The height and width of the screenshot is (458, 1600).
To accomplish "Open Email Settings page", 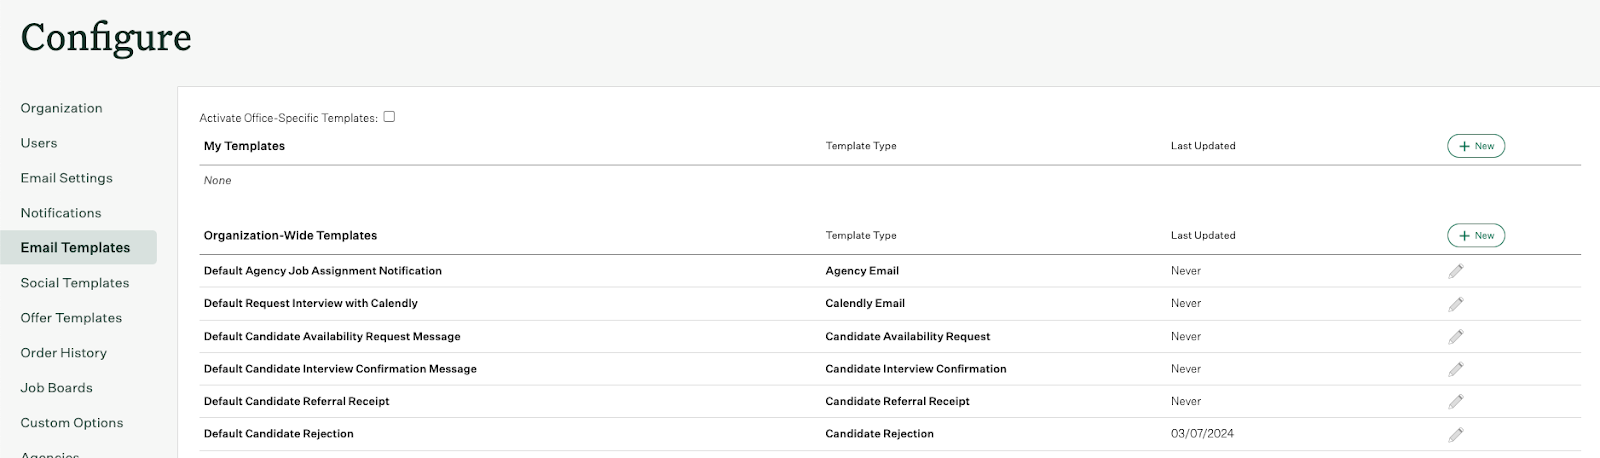I will (66, 178).
